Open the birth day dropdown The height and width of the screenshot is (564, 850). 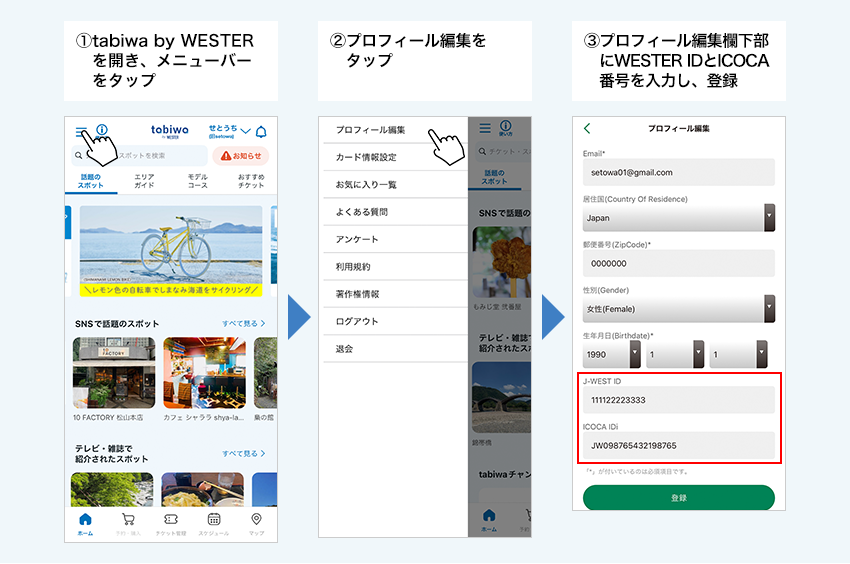pyautogui.click(x=738, y=354)
